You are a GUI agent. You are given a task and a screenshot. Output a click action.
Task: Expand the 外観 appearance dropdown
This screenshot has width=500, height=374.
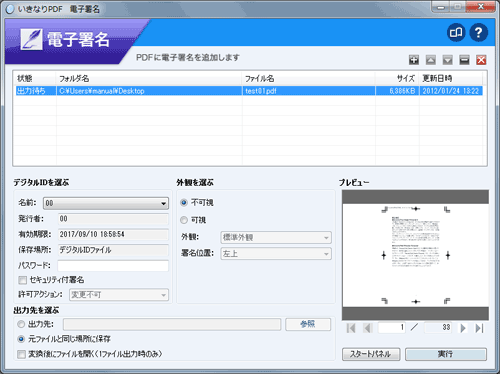coord(276,237)
